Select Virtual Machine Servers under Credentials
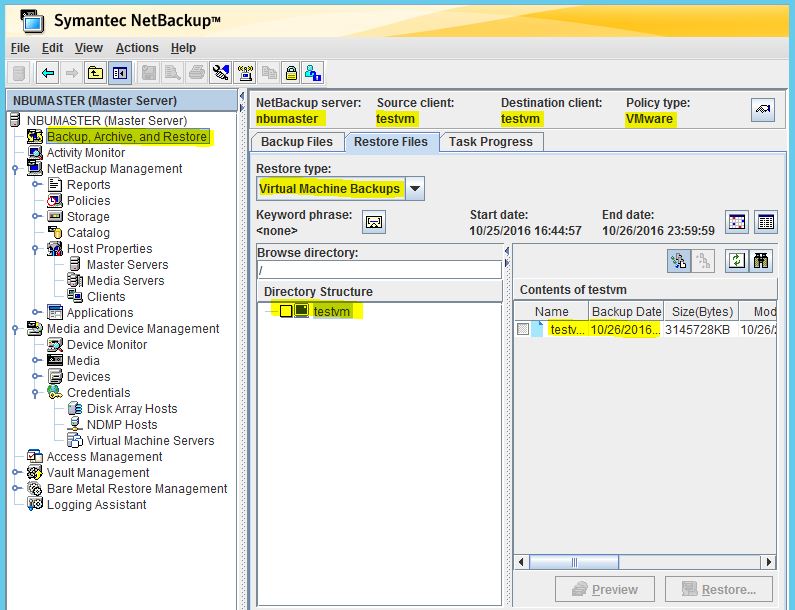This screenshot has width=795, height=610. [x=151, y=441]
